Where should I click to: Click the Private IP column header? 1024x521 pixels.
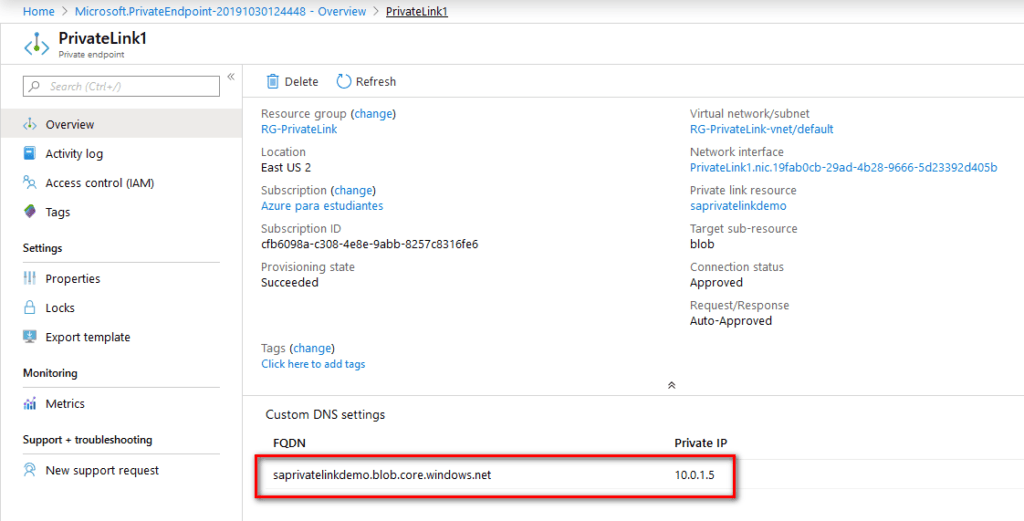(701, 443)
